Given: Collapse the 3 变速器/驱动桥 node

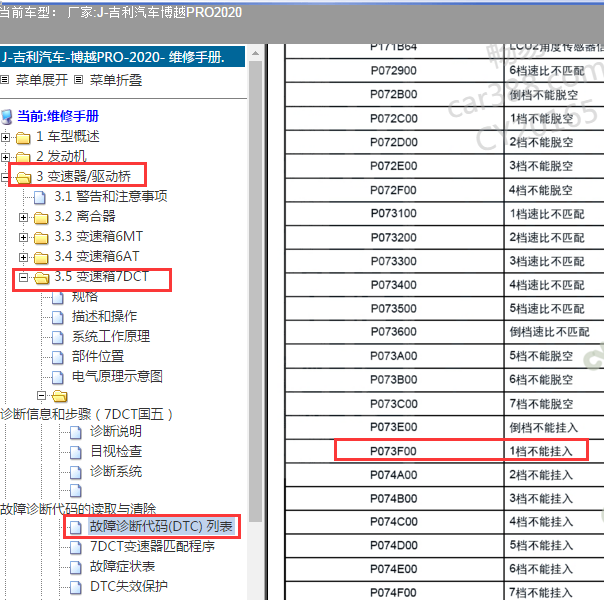Looking at the screenshot, I should (4, 177).
